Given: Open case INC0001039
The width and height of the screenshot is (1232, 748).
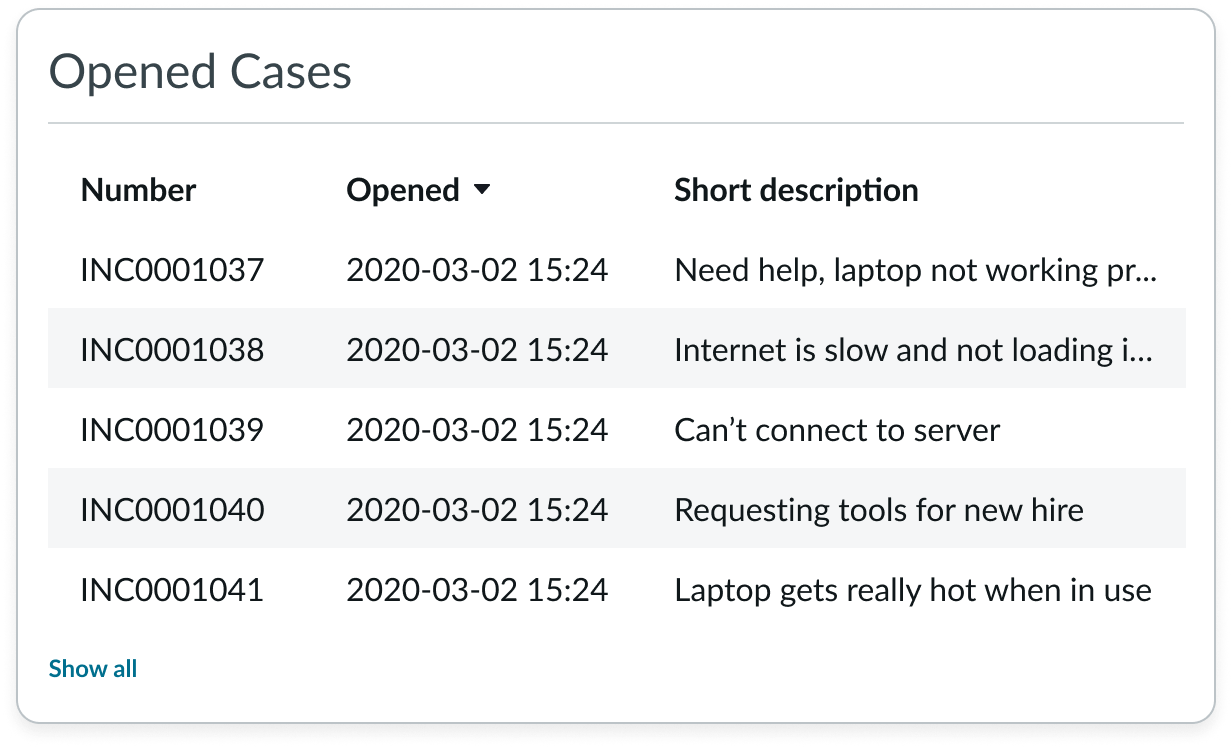Looking at the screenshot, I should pyautogui.click(x=172, y=430).
